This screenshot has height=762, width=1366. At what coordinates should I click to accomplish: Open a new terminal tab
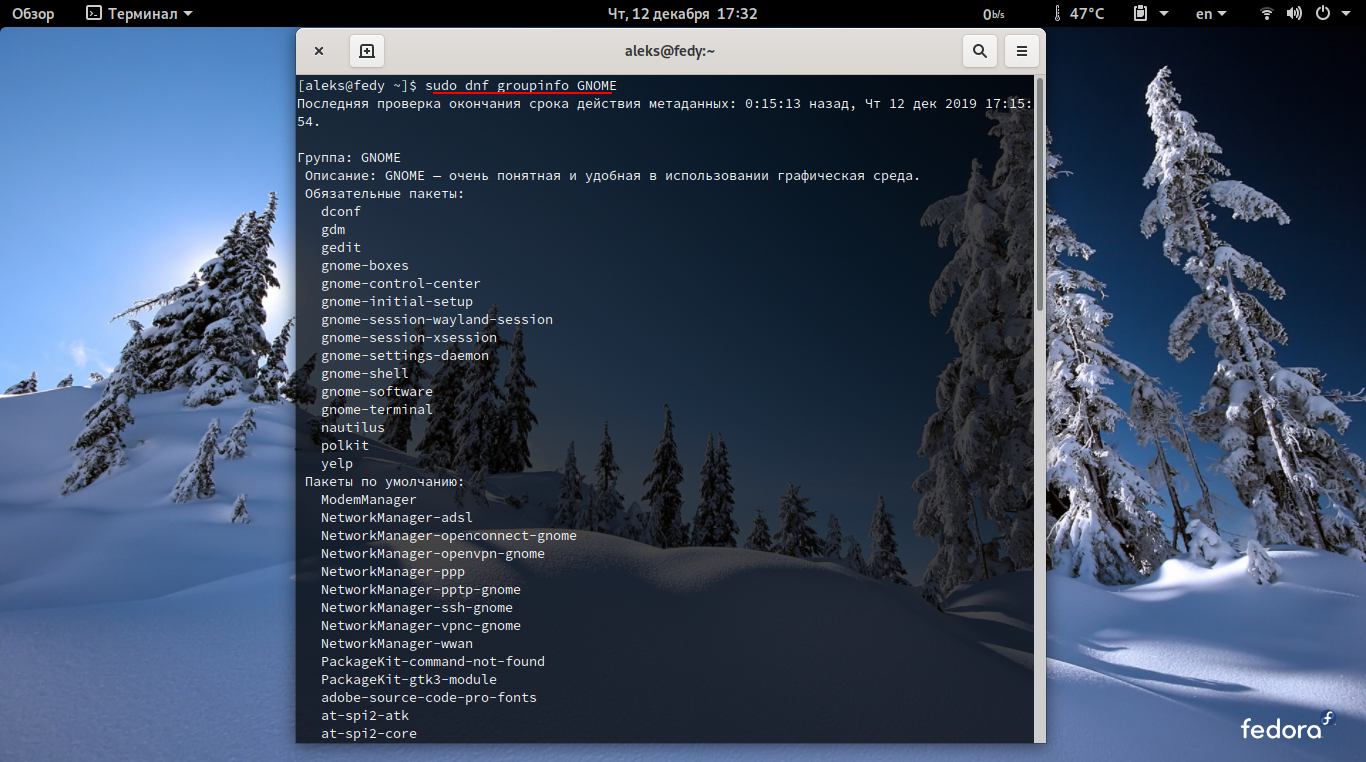point(366,50)
